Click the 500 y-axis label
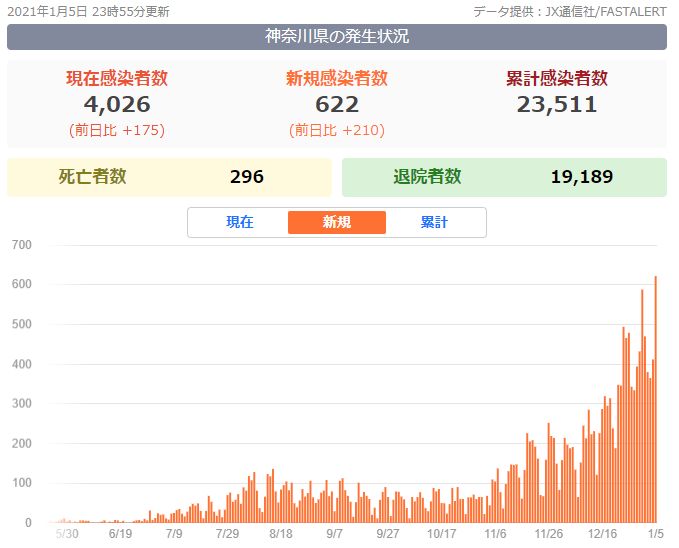Image resolution: width=679 pixels, height=548 pixels. pyautogui.click(x=22, y=324)
